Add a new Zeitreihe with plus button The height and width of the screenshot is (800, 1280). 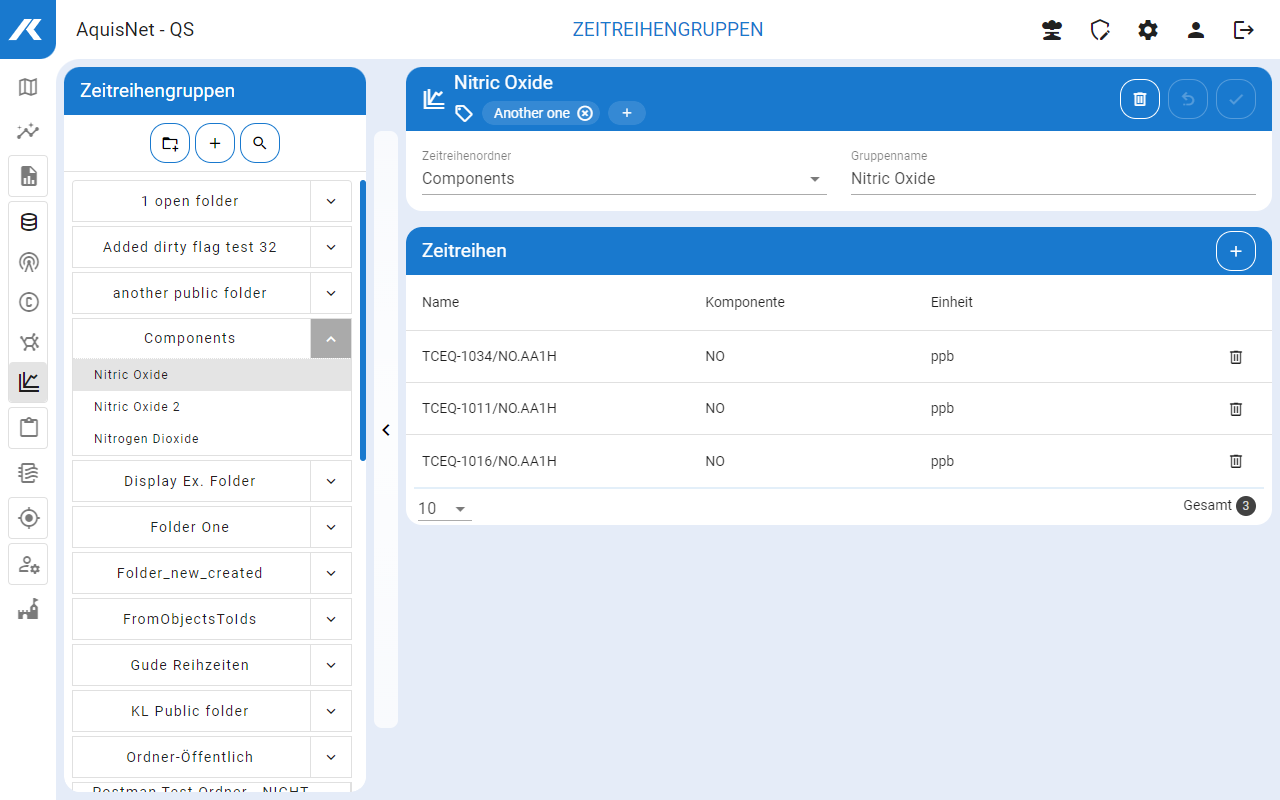[x=1235, y=251]
